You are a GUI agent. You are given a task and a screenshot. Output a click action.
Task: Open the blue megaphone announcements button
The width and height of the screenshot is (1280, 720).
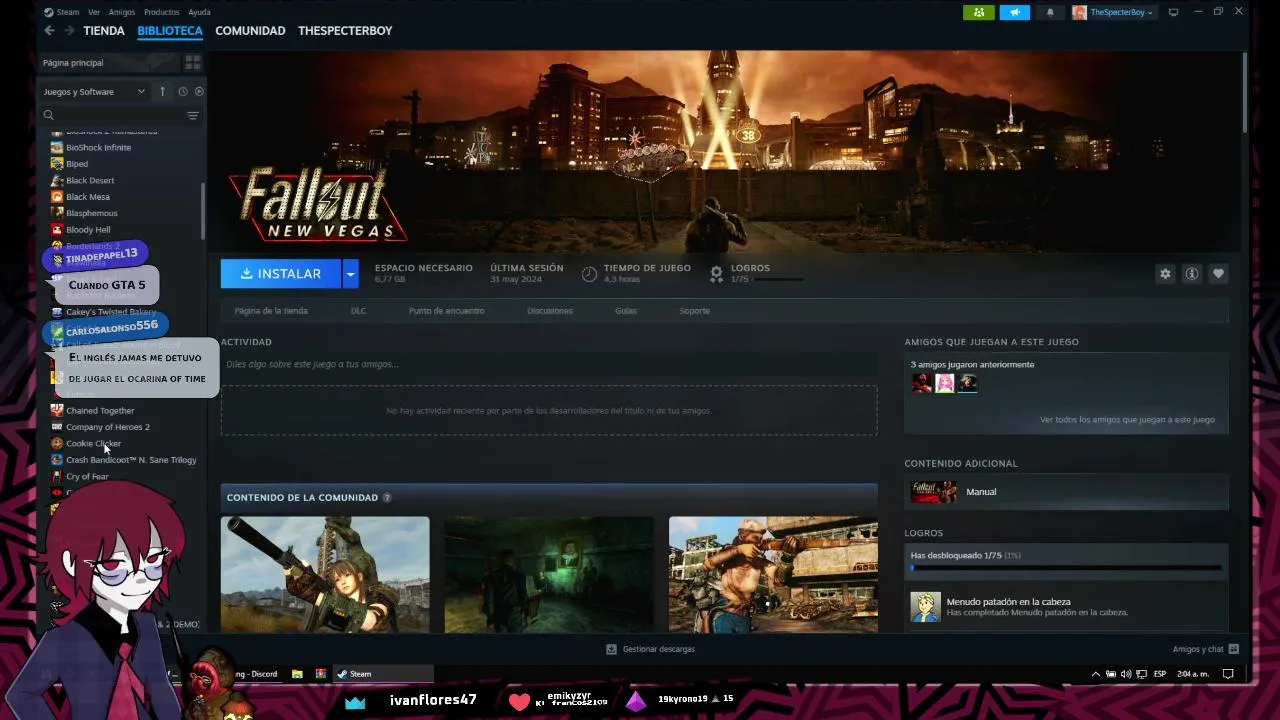tap(1014, 12)
